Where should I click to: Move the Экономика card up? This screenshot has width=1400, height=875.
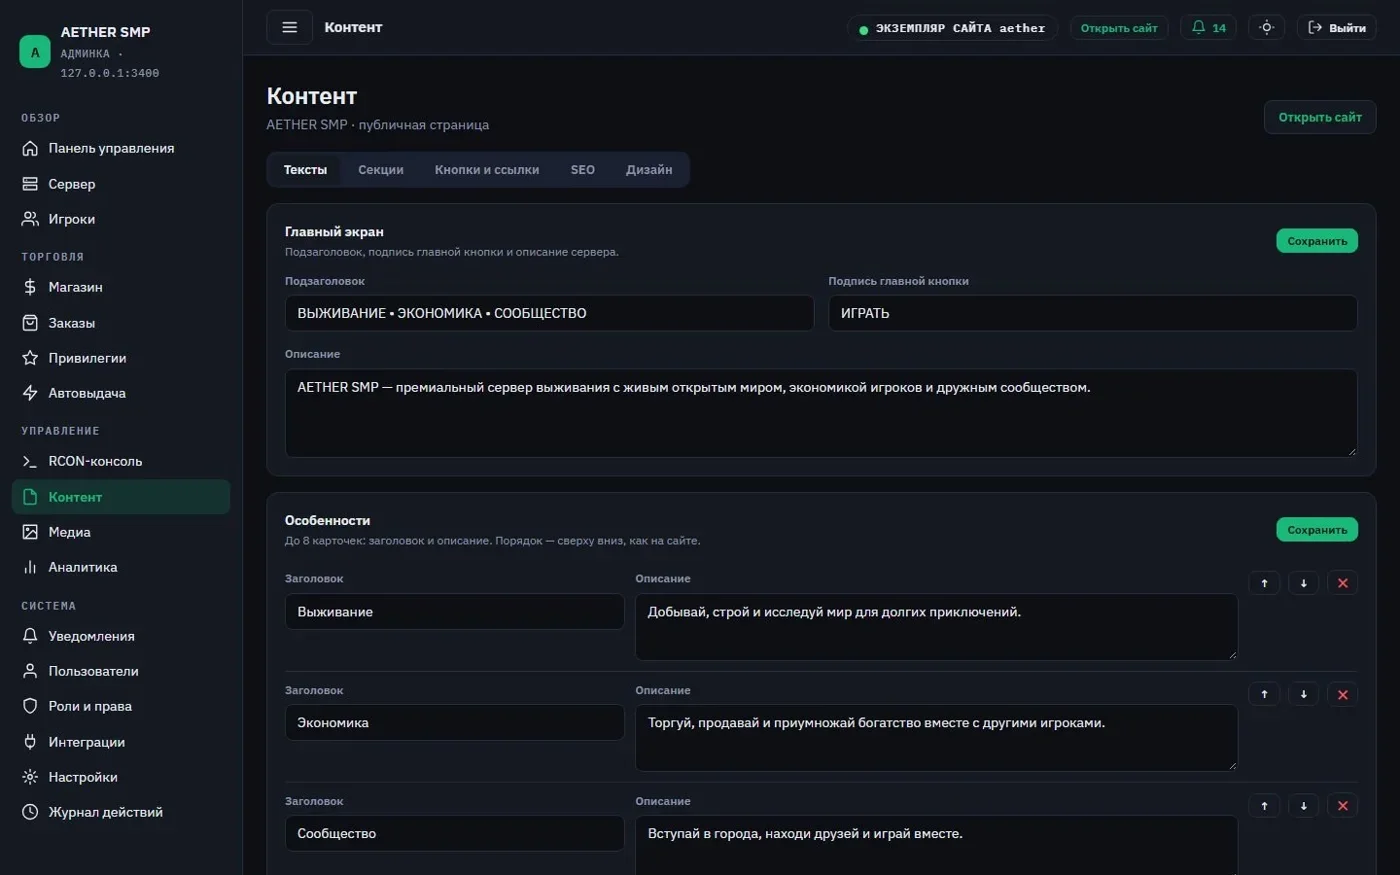coord(1264,694)
